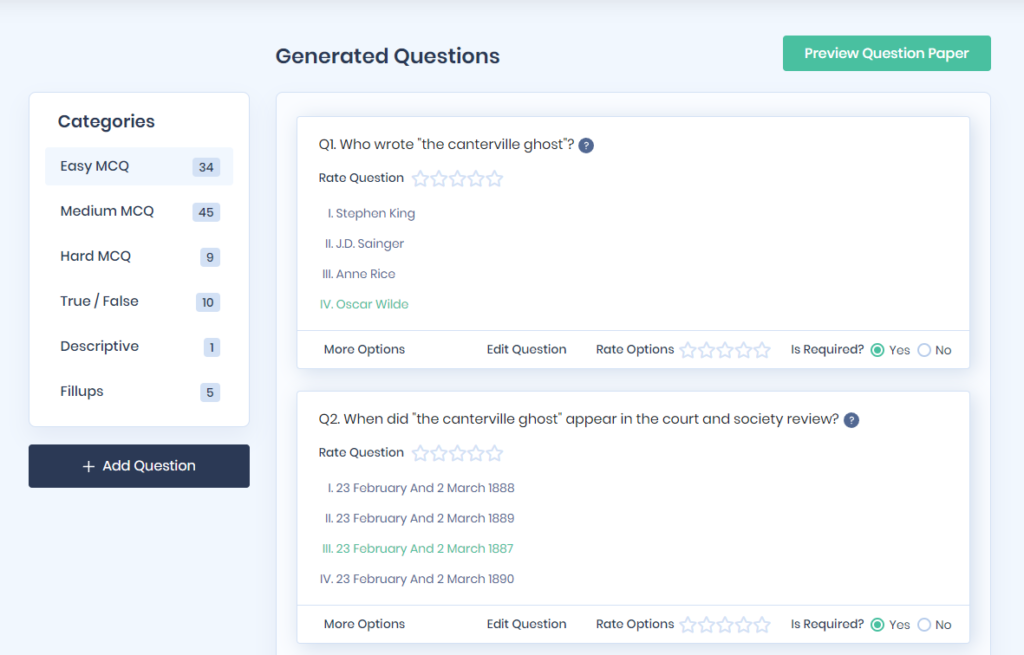Screen dimensions: 1024x655
Task: Rate Q1 options with three stars
Action: [725, 350]
